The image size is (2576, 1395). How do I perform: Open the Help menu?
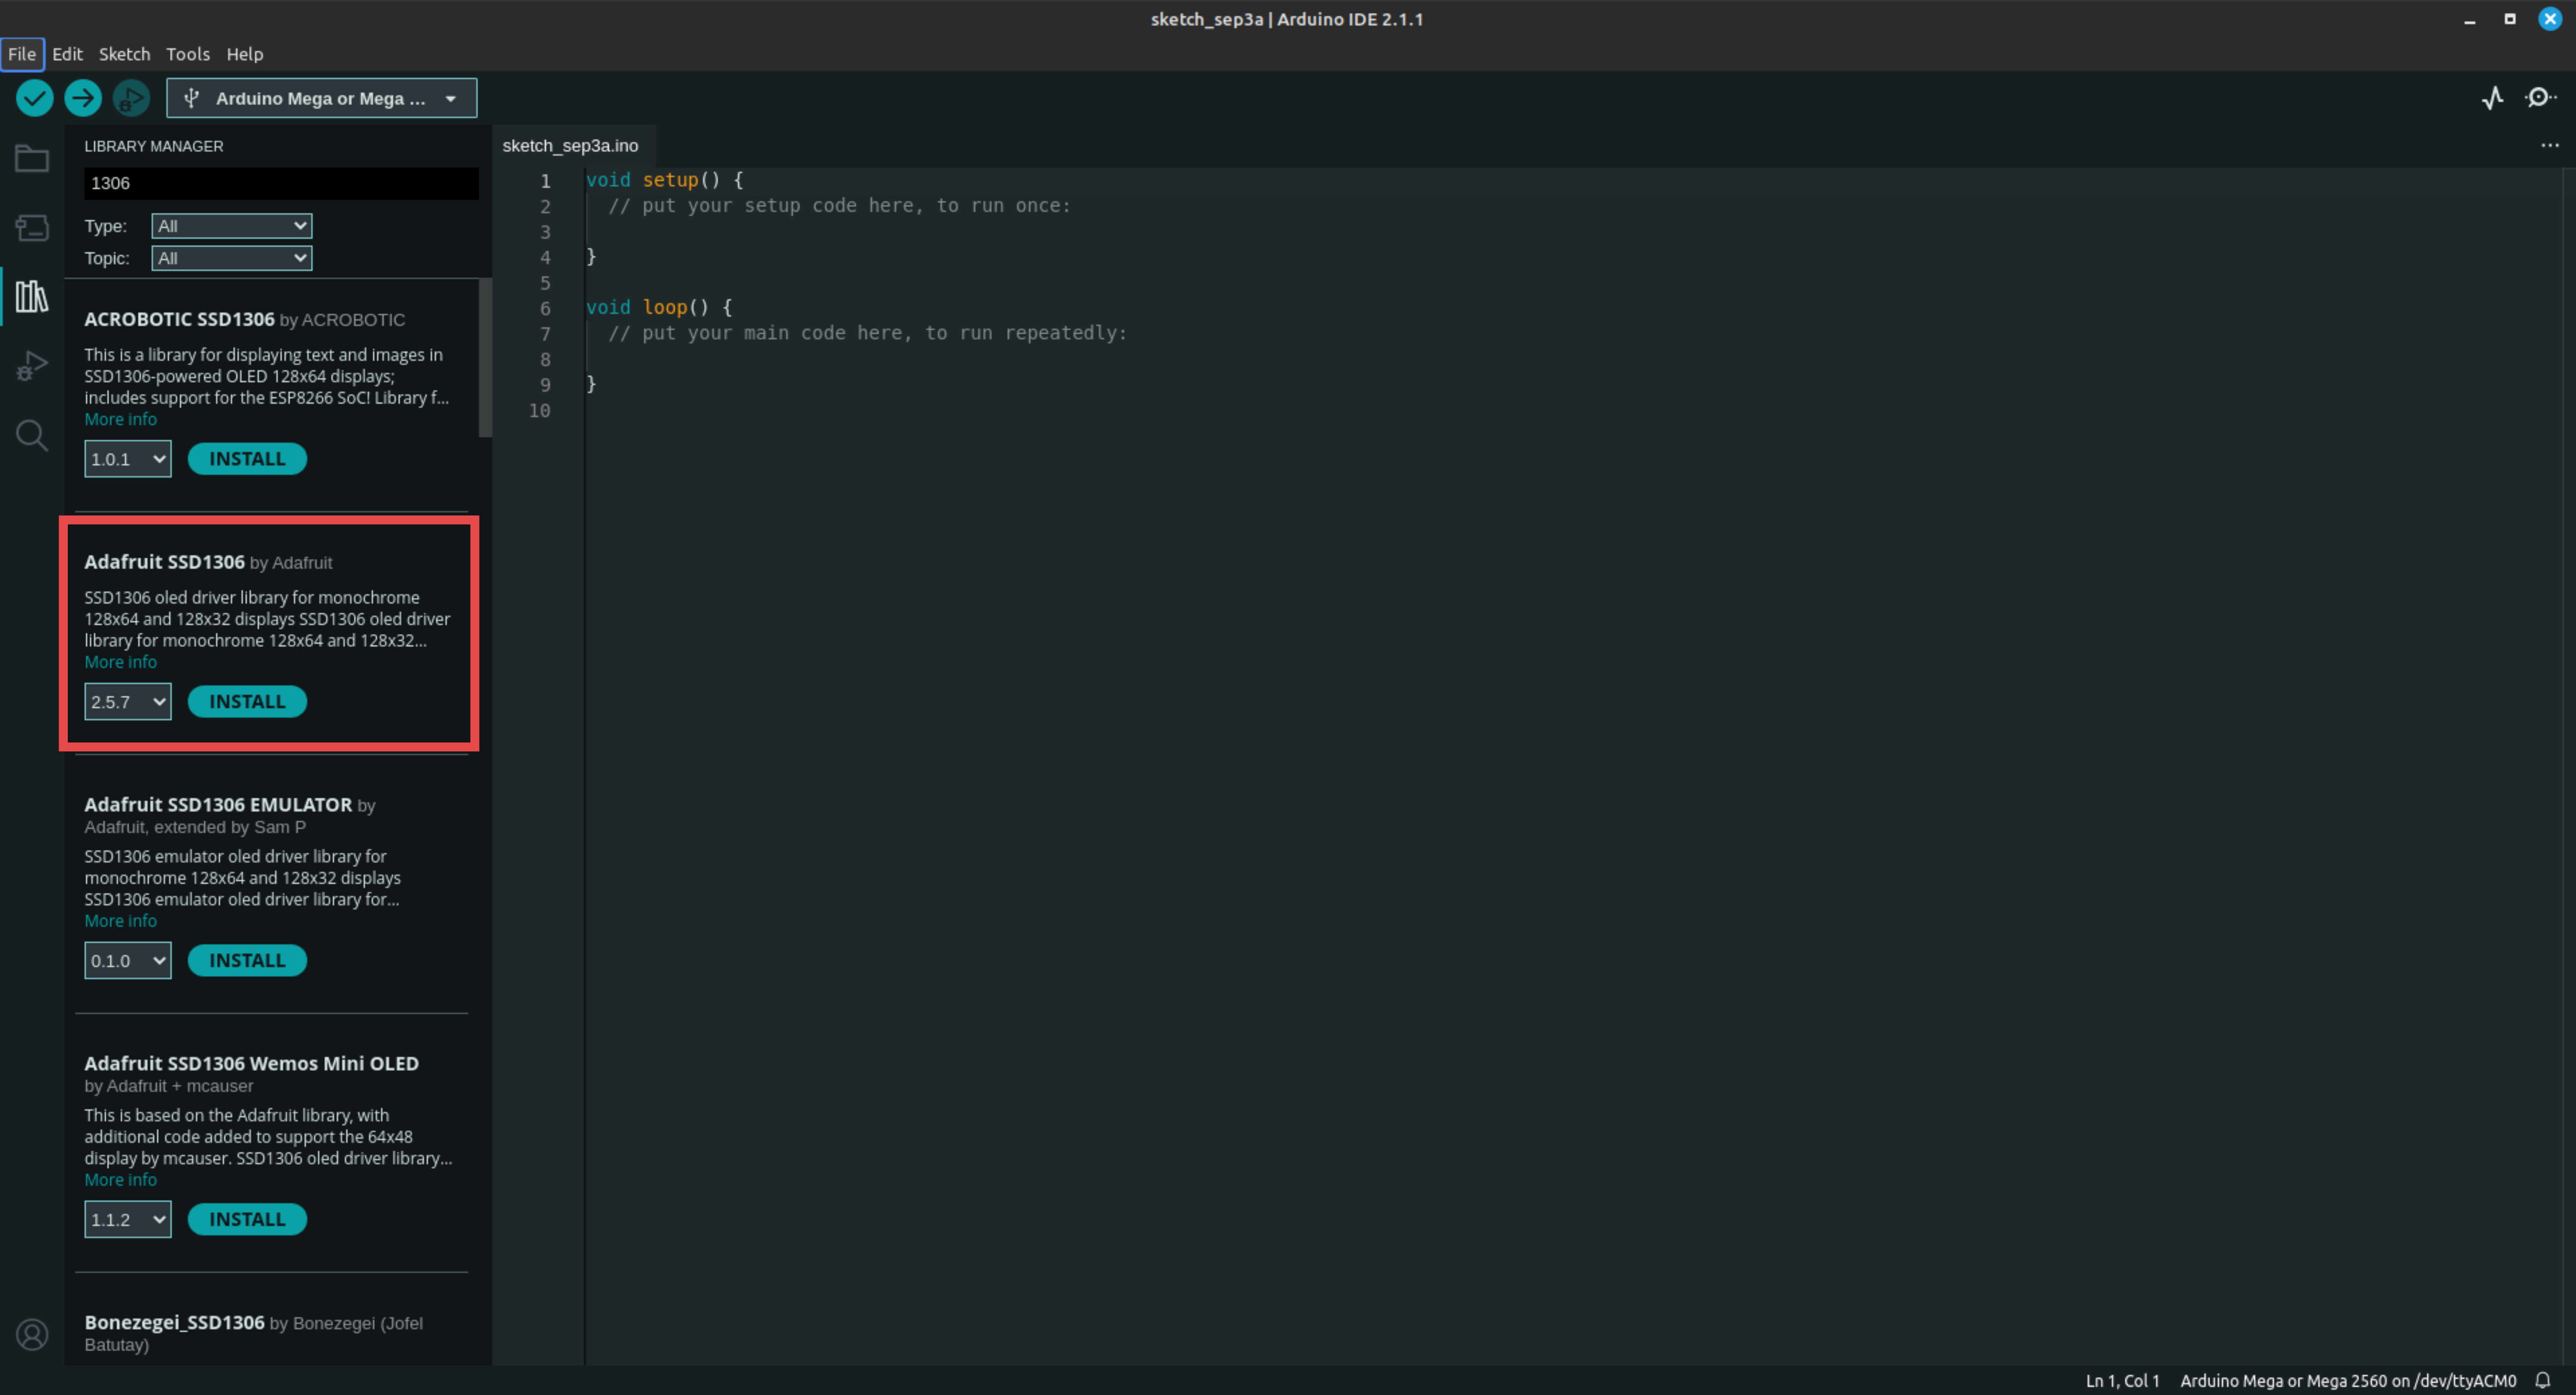coord(245,54)
